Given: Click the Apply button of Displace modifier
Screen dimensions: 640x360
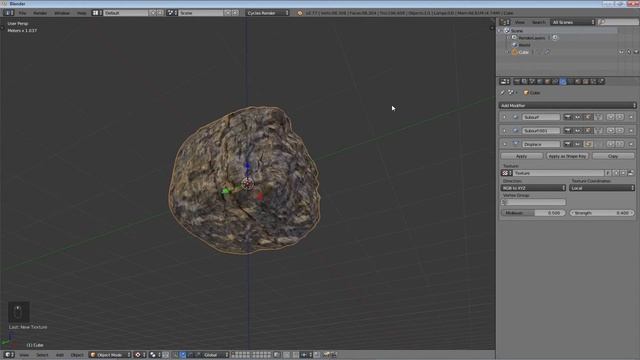Looking at the screenshot, I should point(522,156).
